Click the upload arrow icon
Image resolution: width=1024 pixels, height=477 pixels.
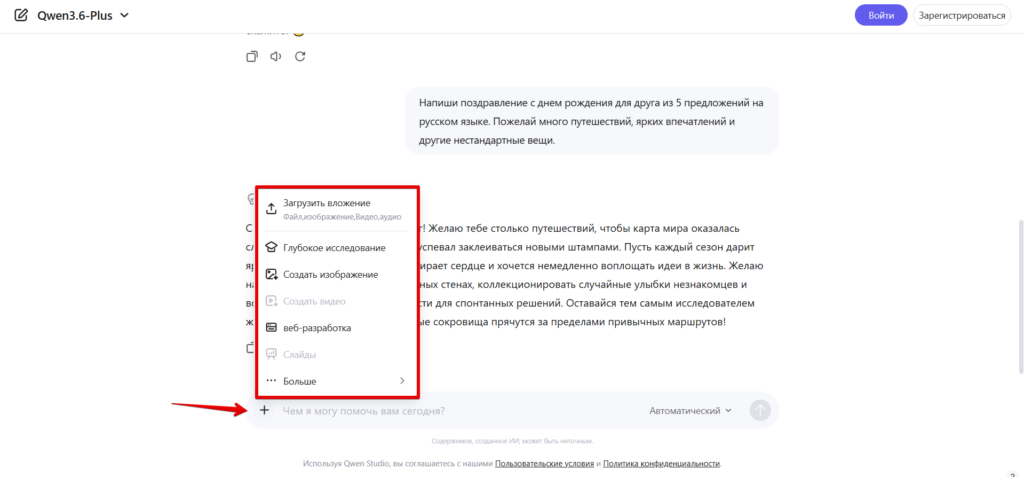click(272, 209)
